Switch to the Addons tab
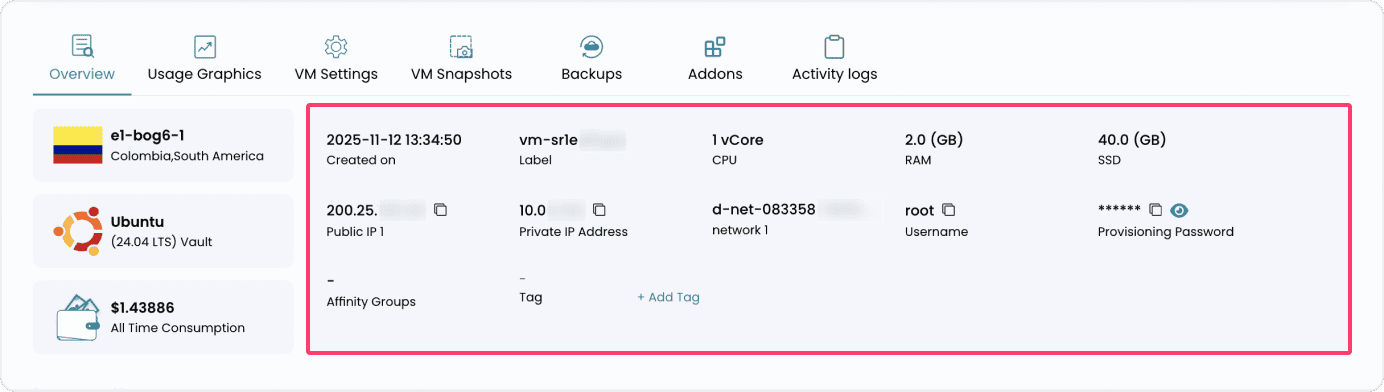Image resolution: width=1384 pixels, height=392 pixels. [x=715, y=60]
